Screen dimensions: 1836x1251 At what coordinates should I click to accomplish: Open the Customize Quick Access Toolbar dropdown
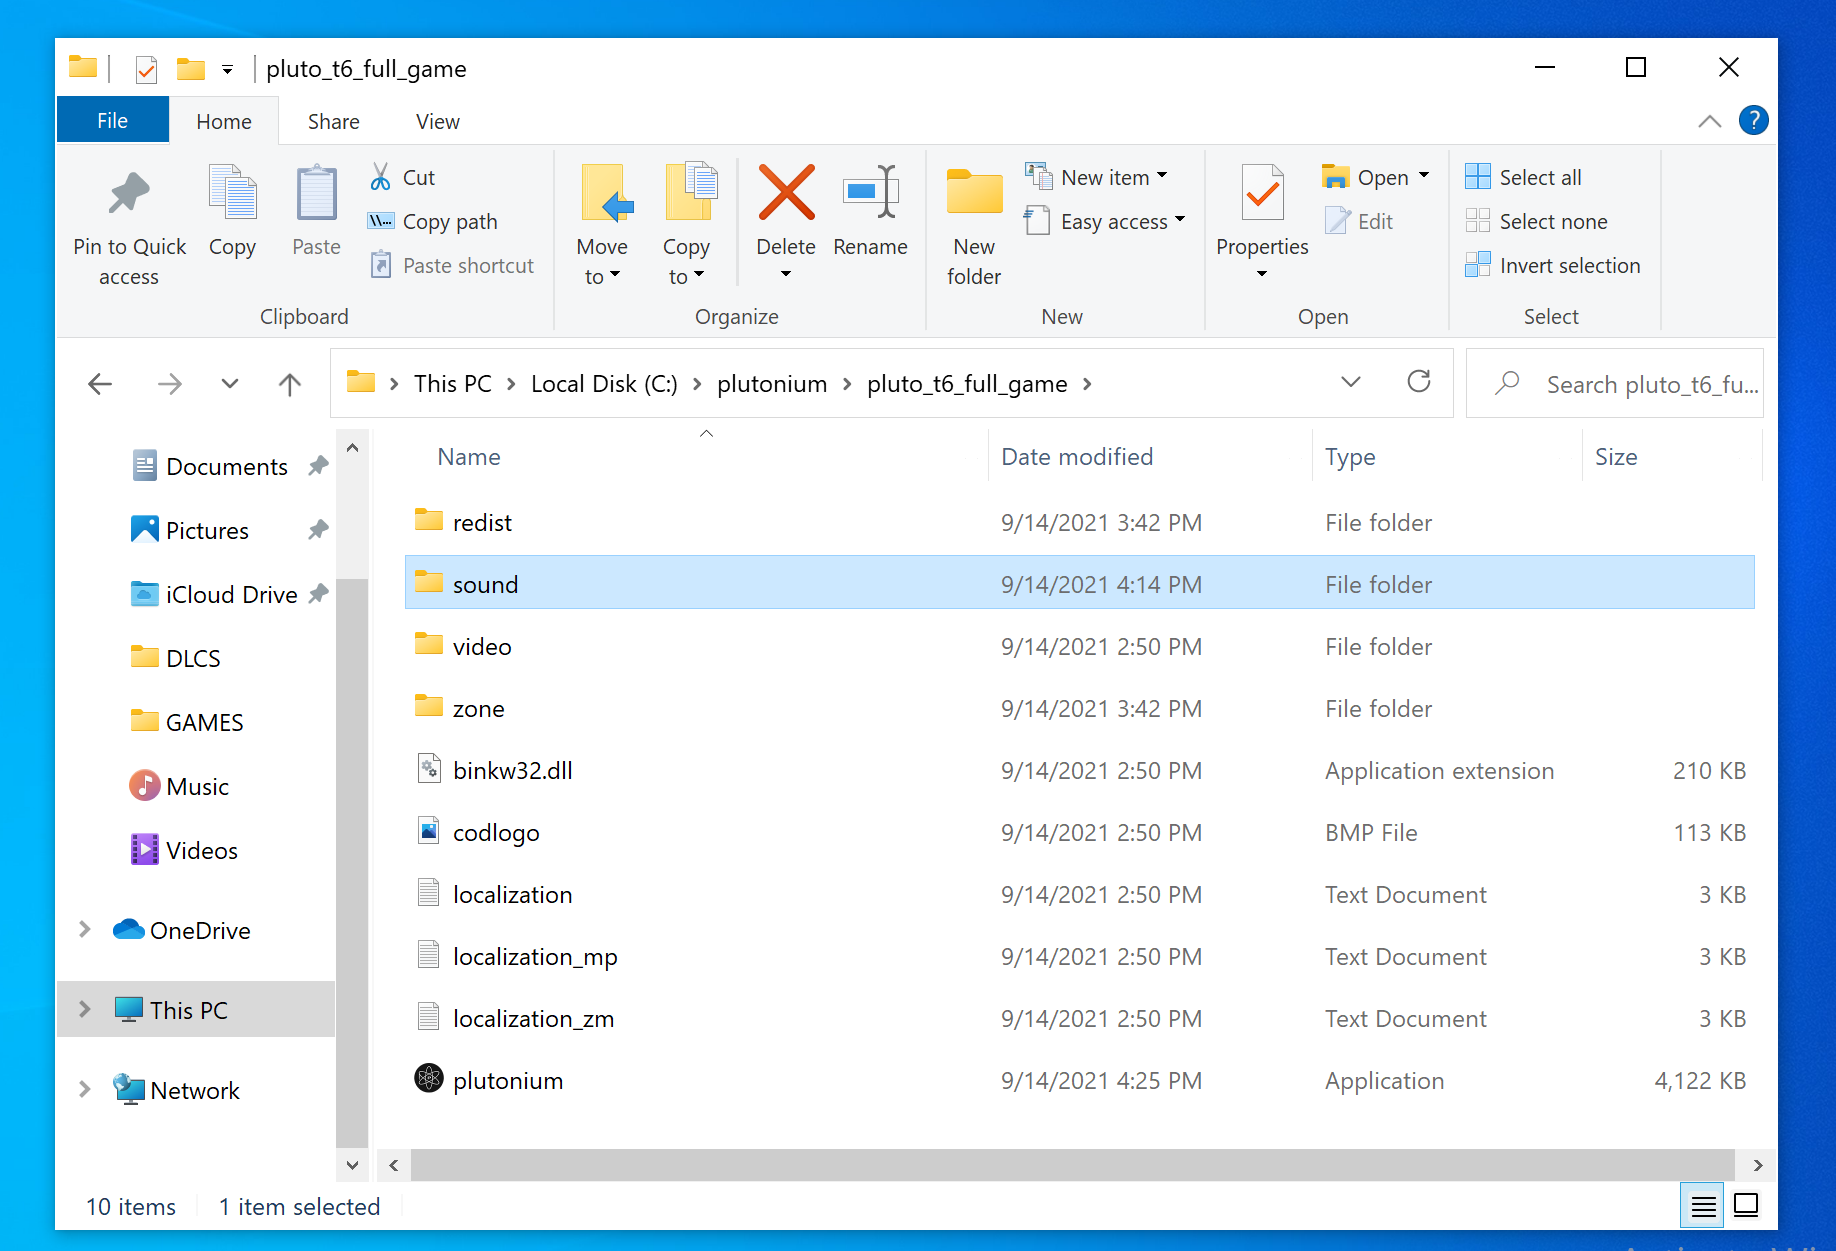click(228, 70)
